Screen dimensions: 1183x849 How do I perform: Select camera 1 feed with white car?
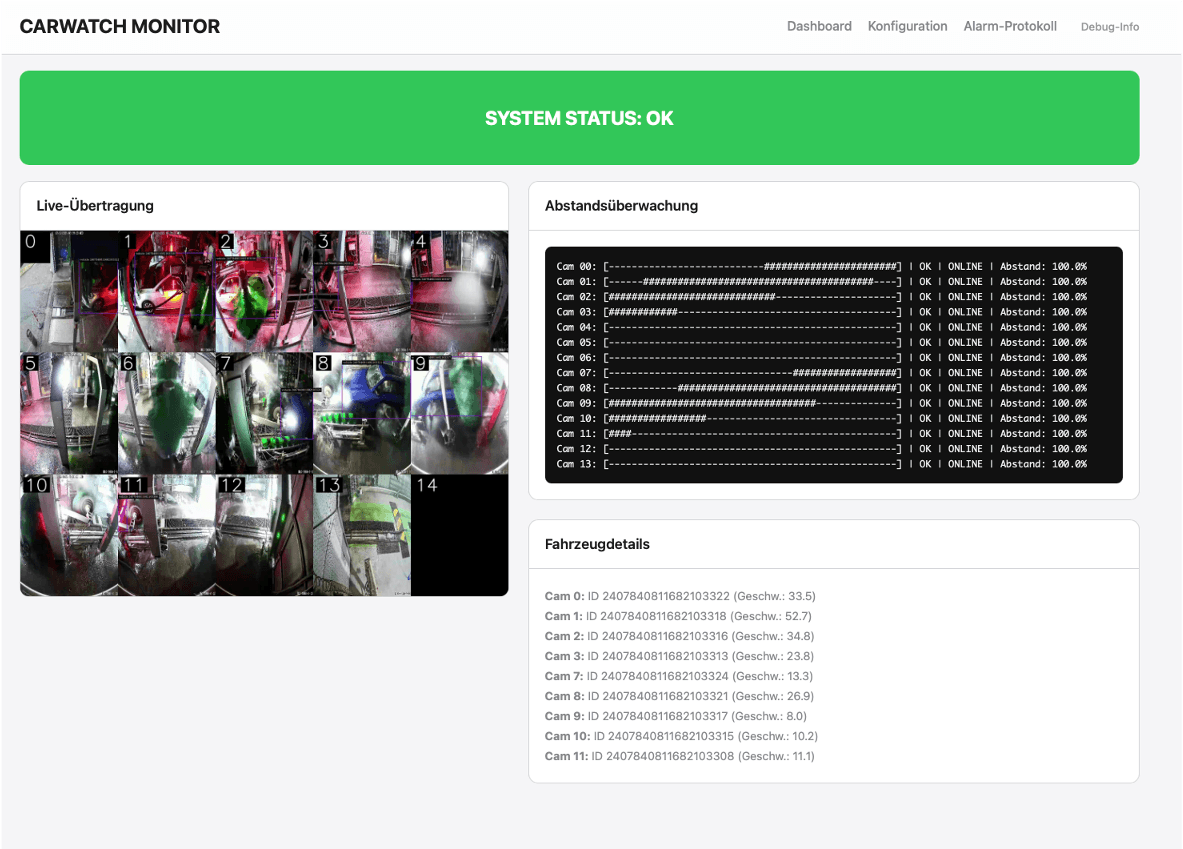pyautogui.click(x=166, y=291)
